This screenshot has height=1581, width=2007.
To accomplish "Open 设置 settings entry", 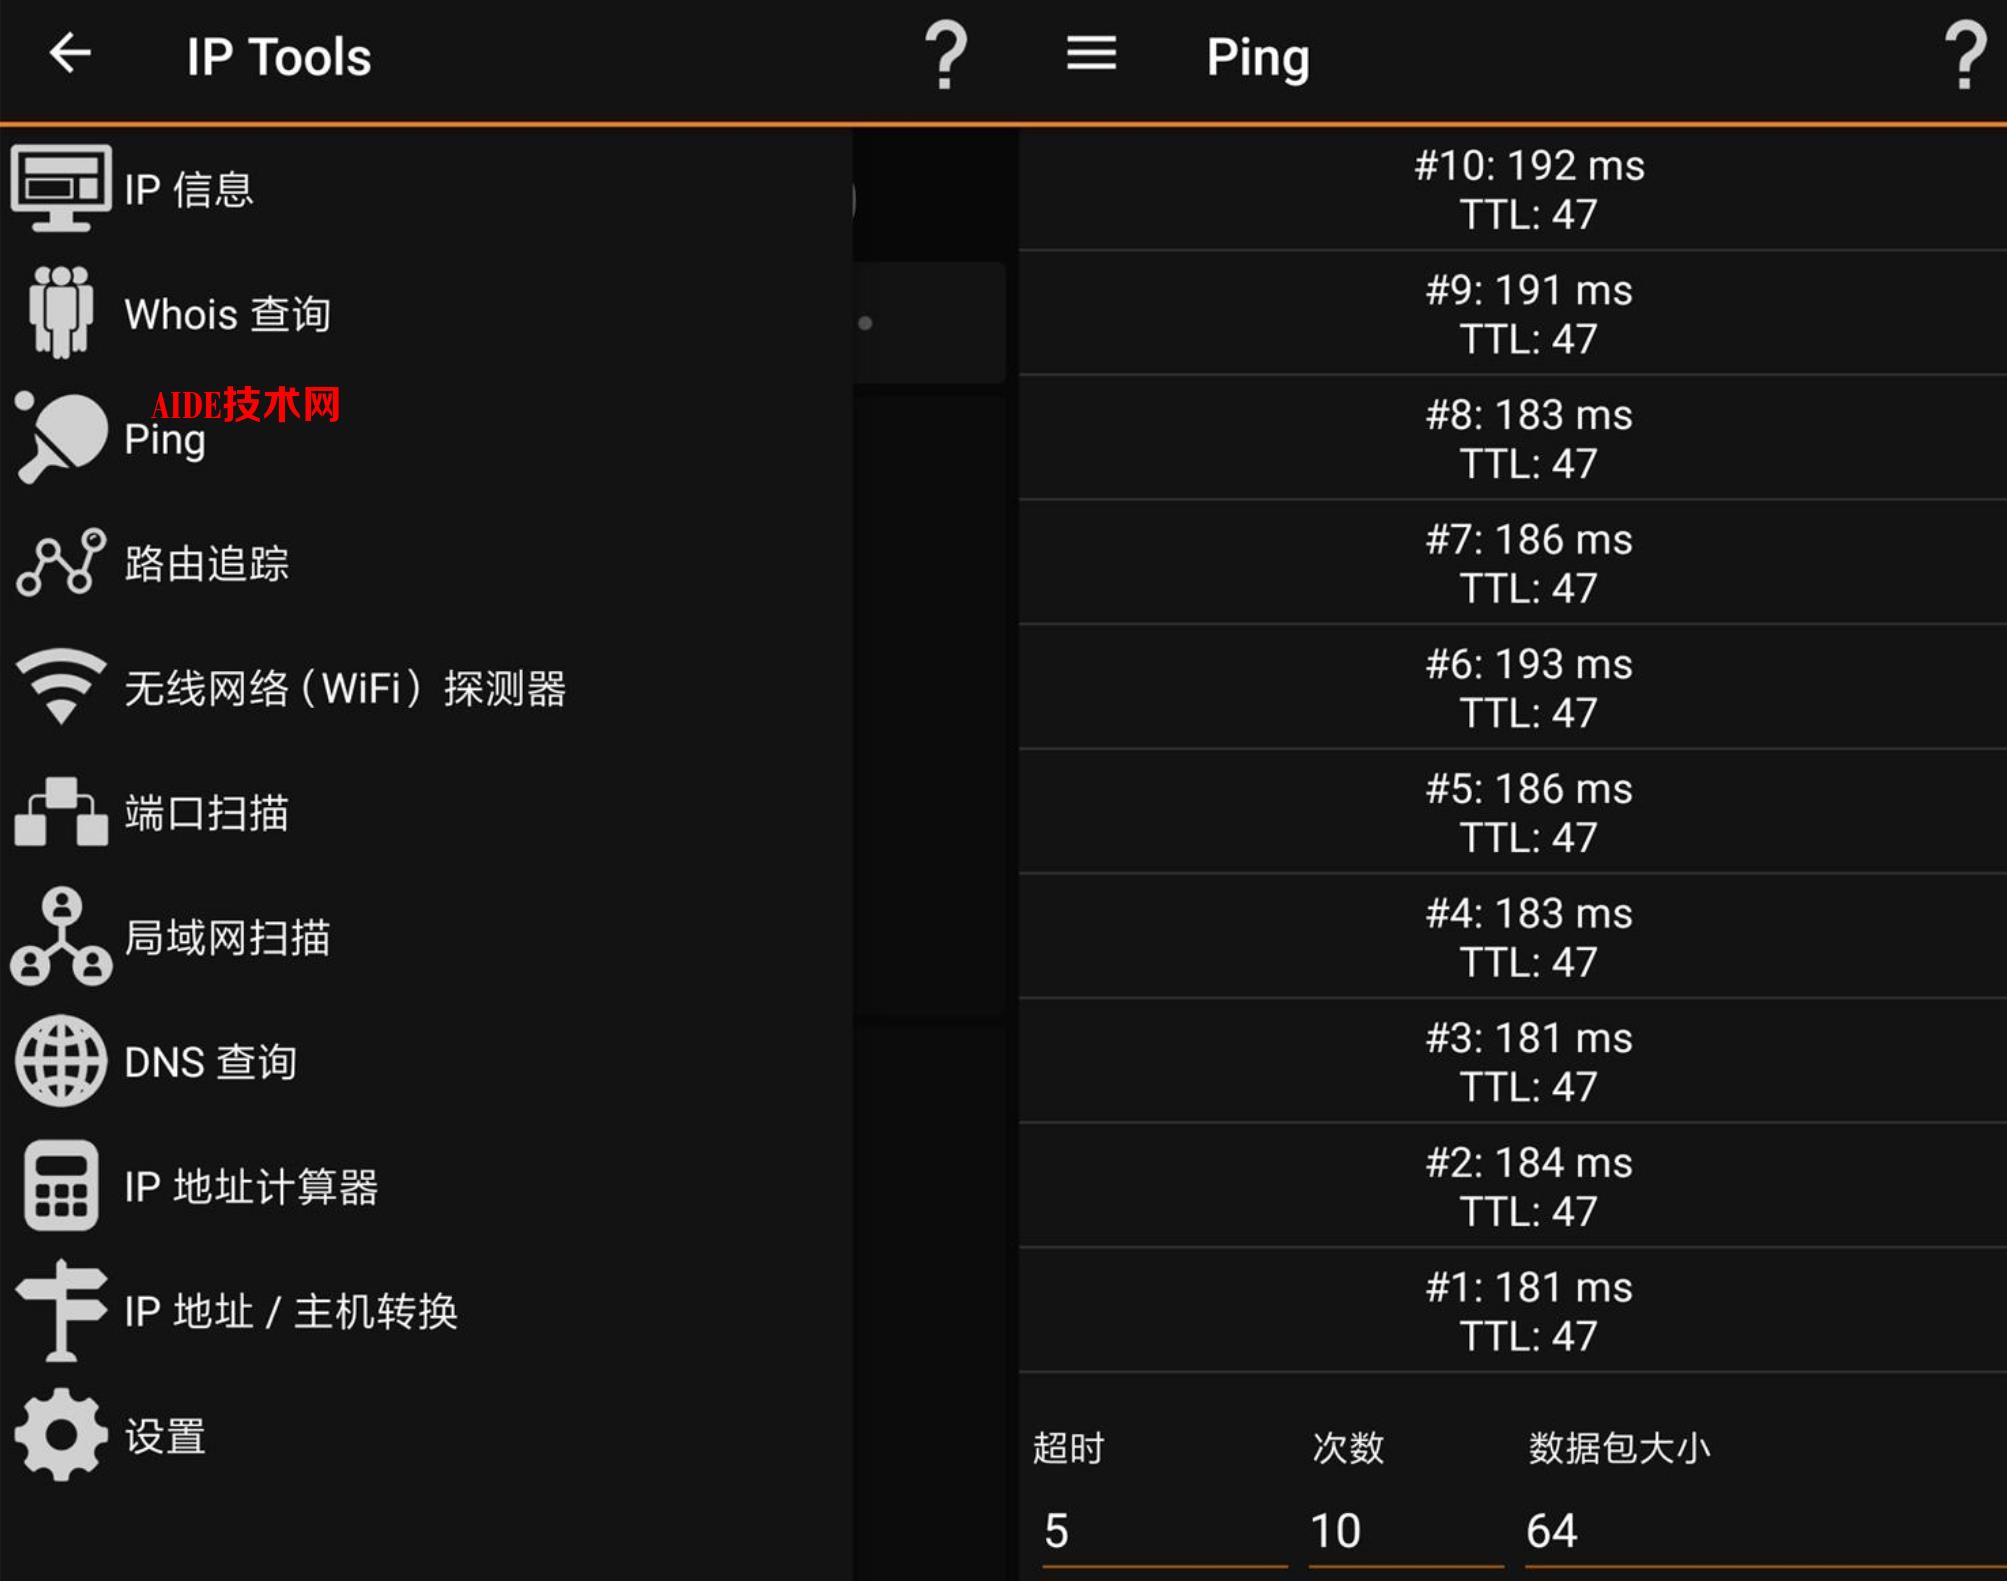I will pyautogui.click(x=165, y=1436).
